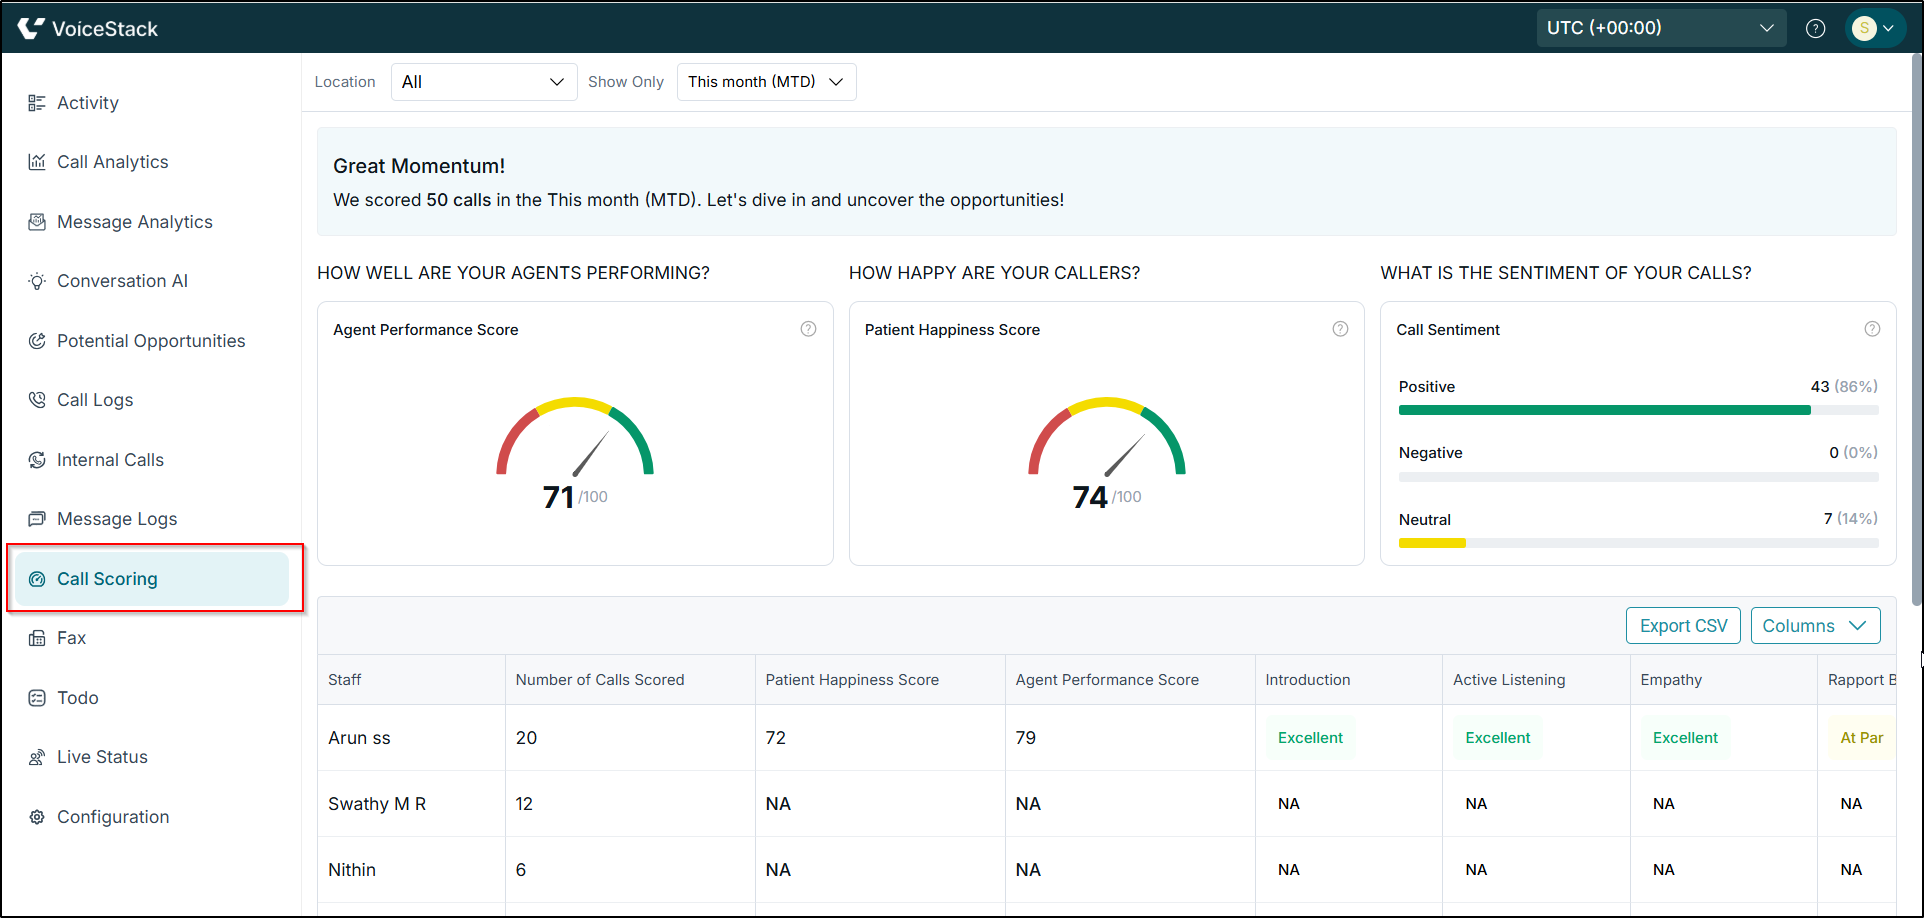
Task: Open the Call Sentiment info icon
Action: click(1872, 328)
